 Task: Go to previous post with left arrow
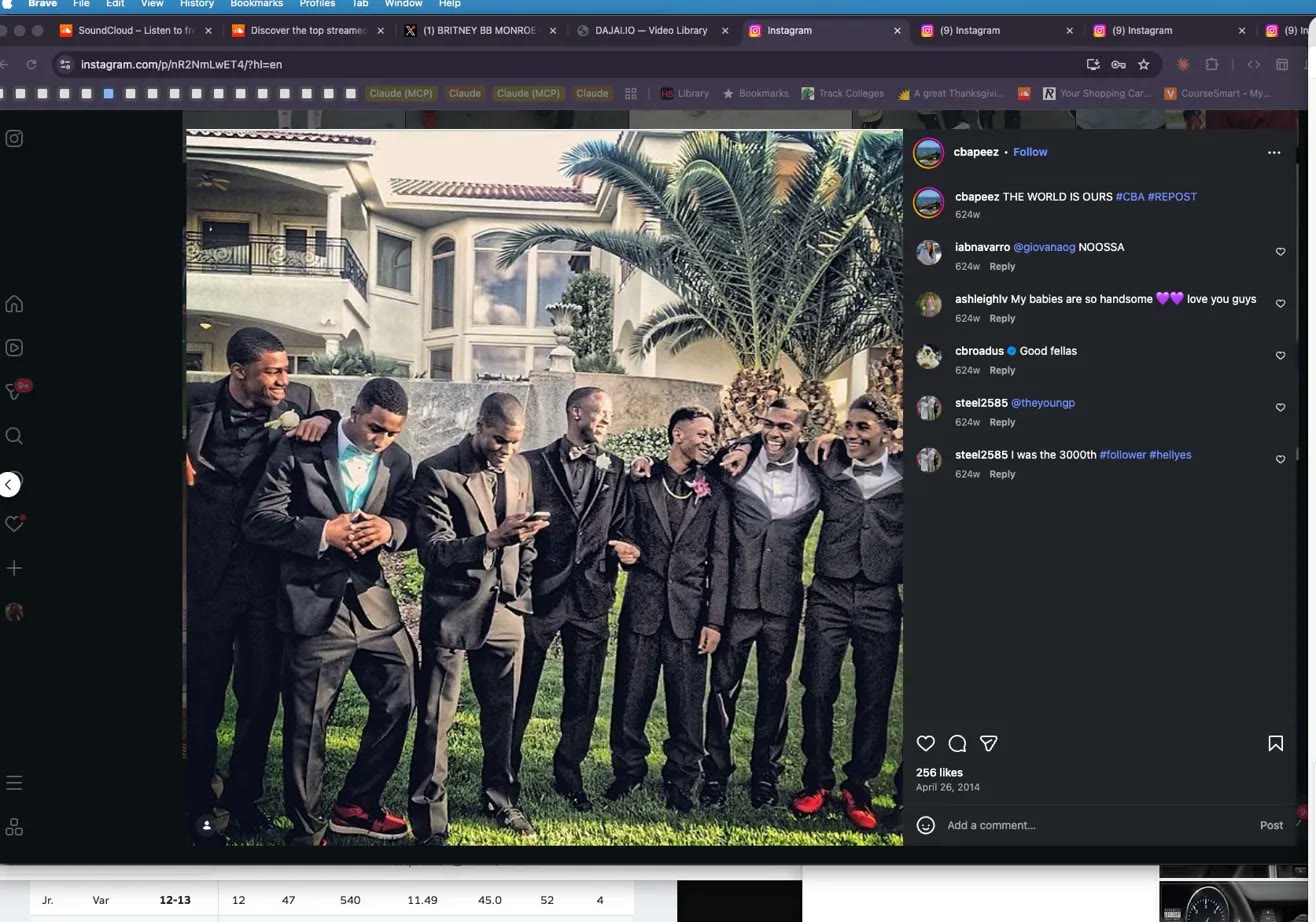tap(9, 485)
